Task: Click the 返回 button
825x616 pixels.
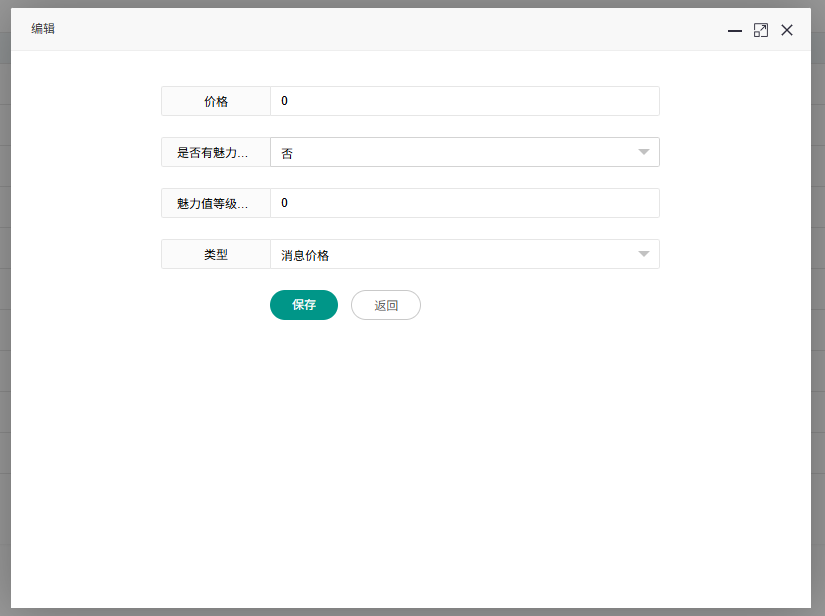Action: (x=386, y=305)
